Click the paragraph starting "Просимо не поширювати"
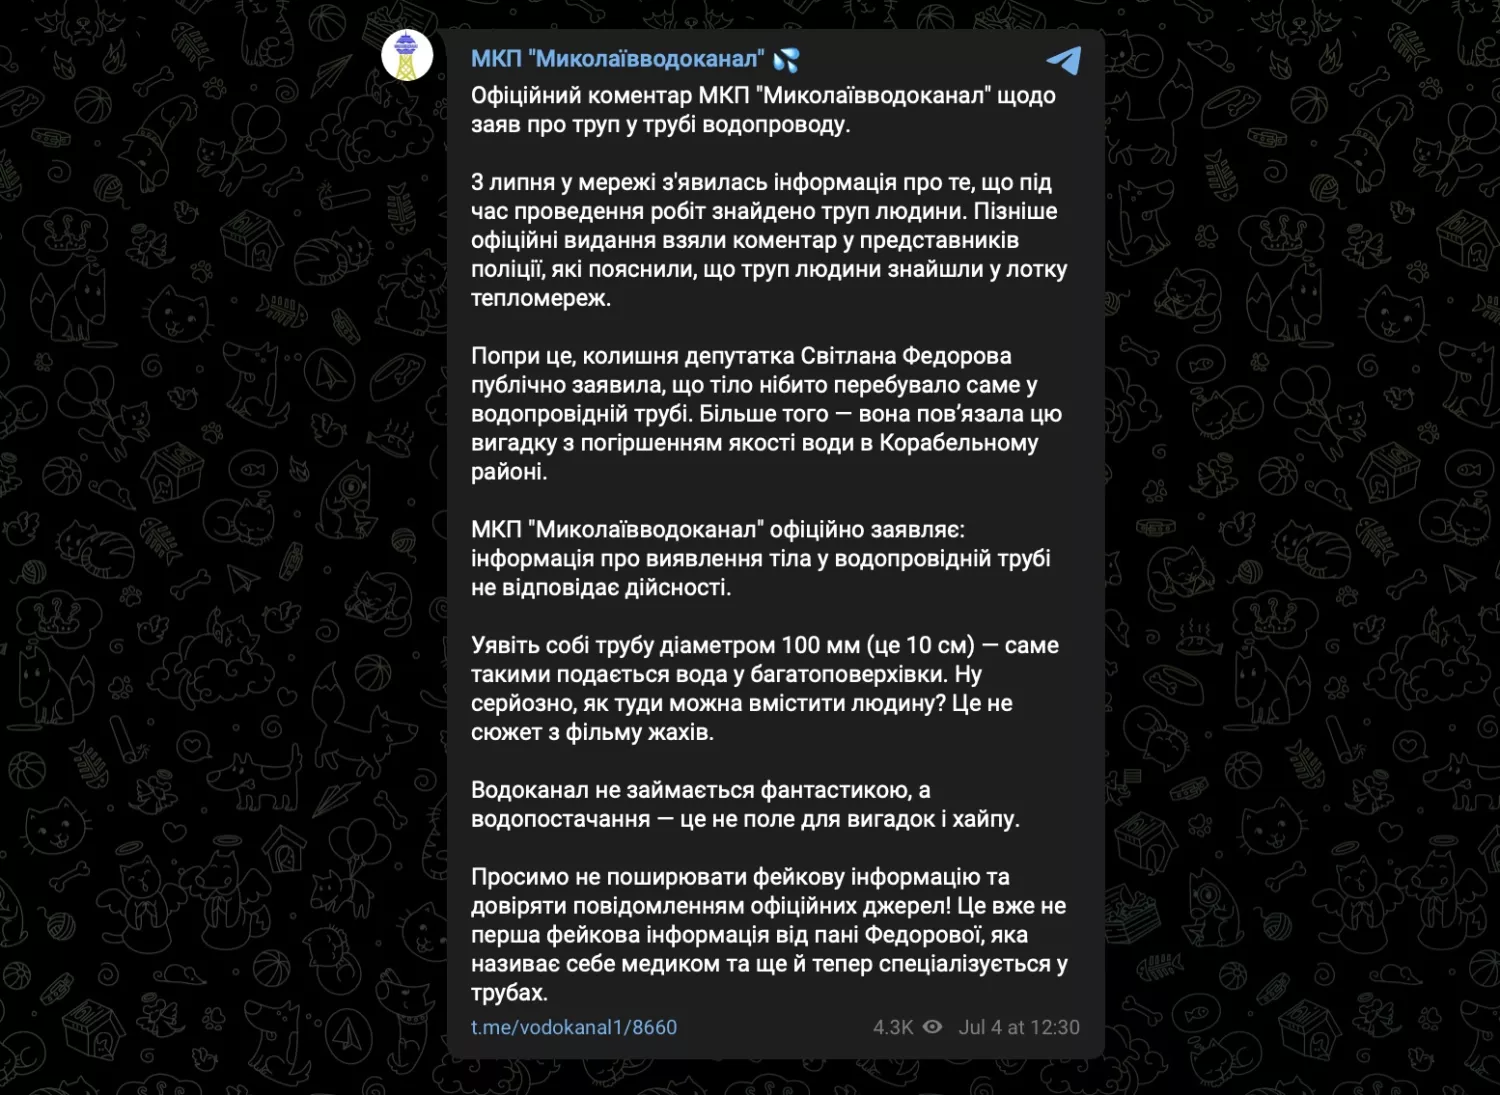This screenshot has width=1500, height=1095. click(768, 934)
